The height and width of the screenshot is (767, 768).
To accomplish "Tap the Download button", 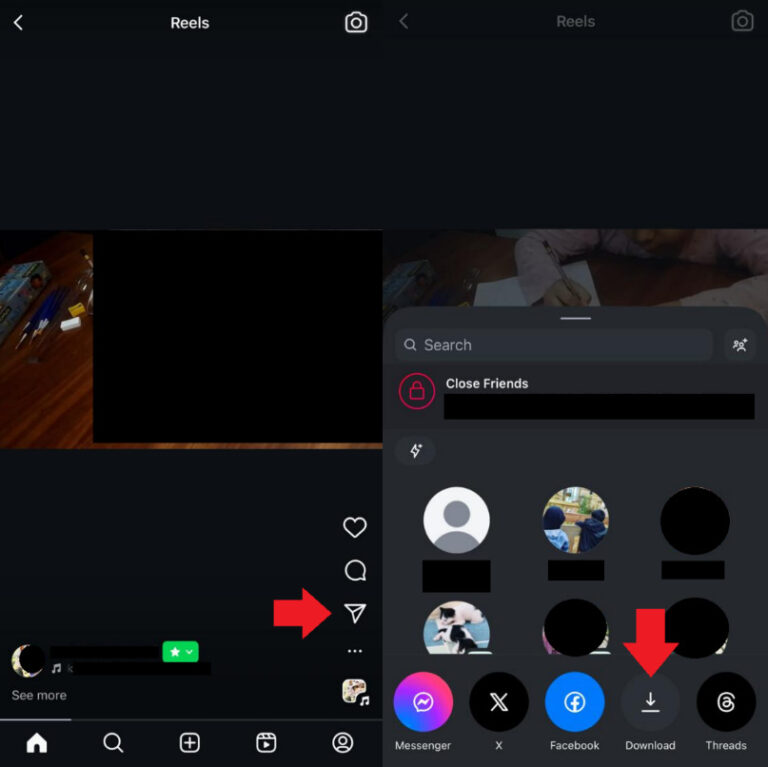I will pos(650,702).
